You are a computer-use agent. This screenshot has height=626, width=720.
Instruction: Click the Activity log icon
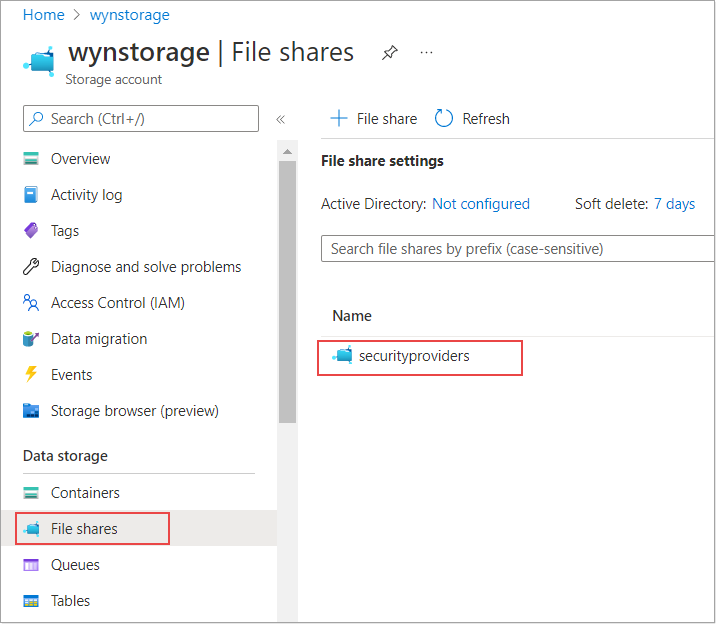pos(31,195)
